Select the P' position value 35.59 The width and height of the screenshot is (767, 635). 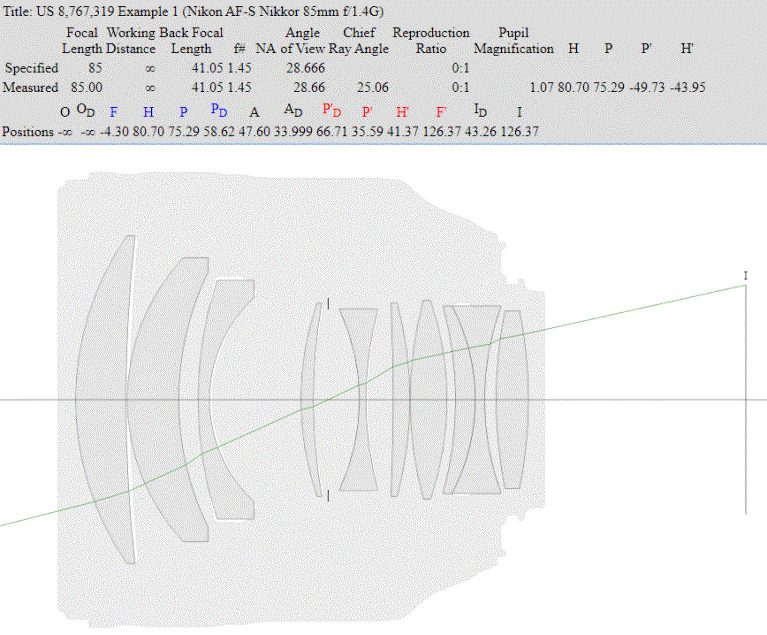[367, 132]
